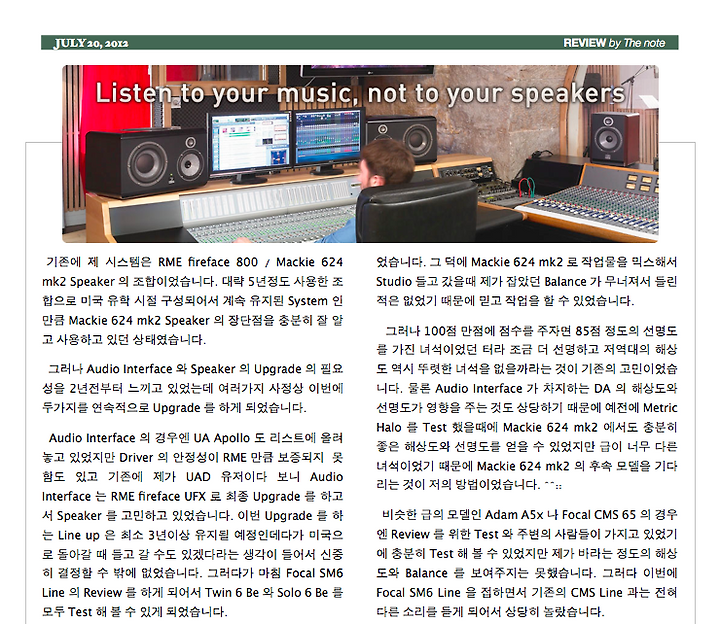Click text "Twin 6 Be 와 Solo 6 Be"
This screenshot has height=624, width=720.
click(266, 593)
